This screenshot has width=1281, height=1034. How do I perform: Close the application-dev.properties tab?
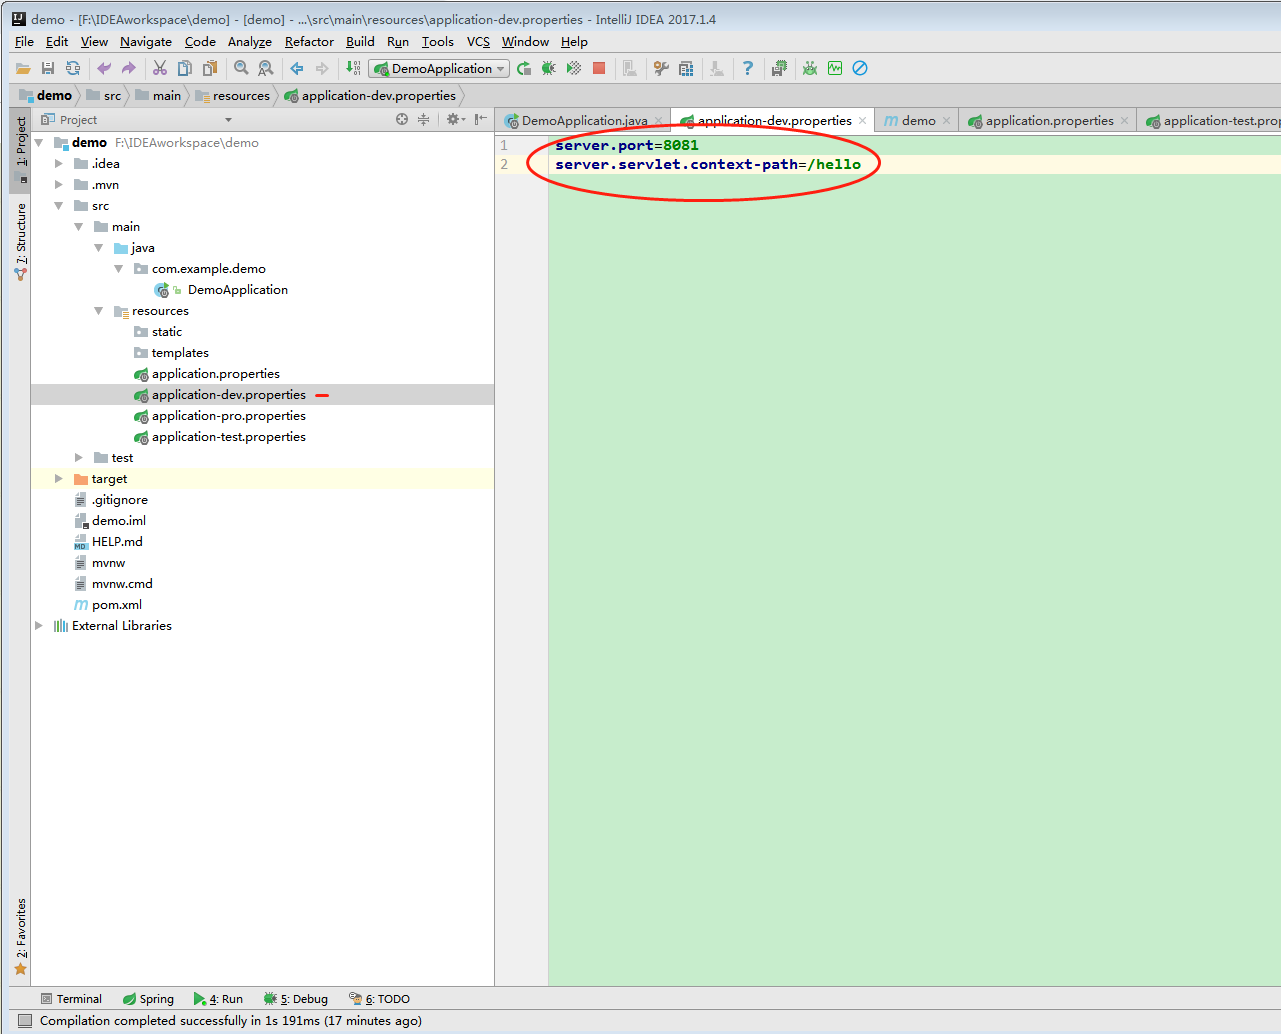862,121
